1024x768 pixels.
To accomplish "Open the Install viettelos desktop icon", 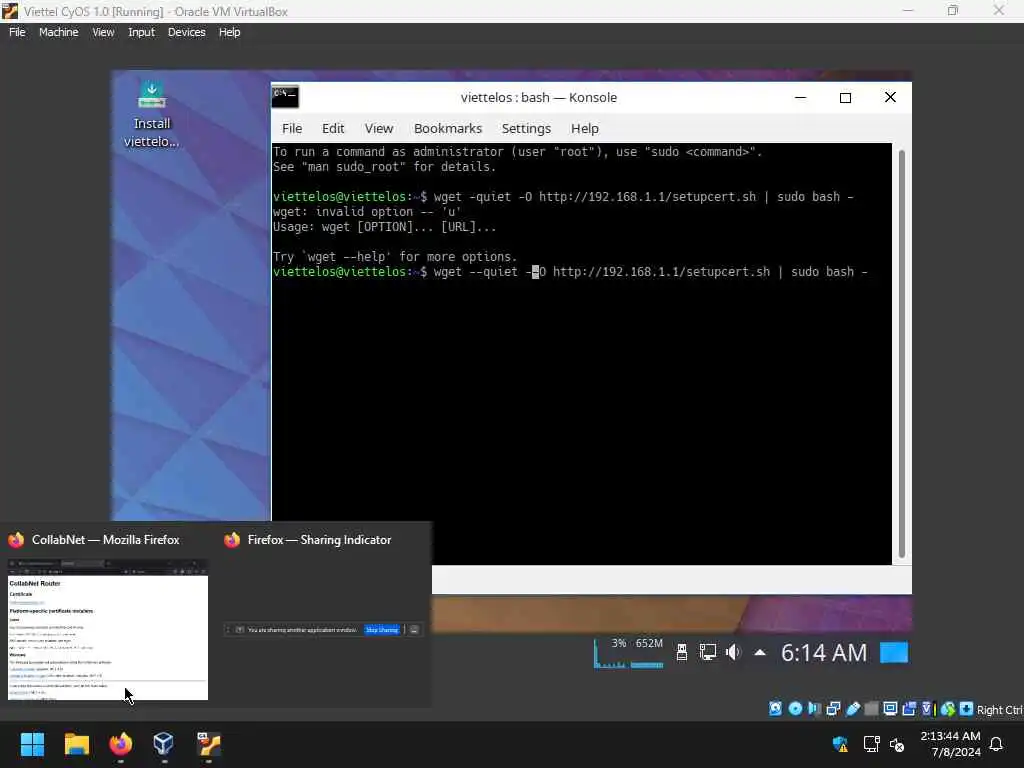I will [152, 115].
